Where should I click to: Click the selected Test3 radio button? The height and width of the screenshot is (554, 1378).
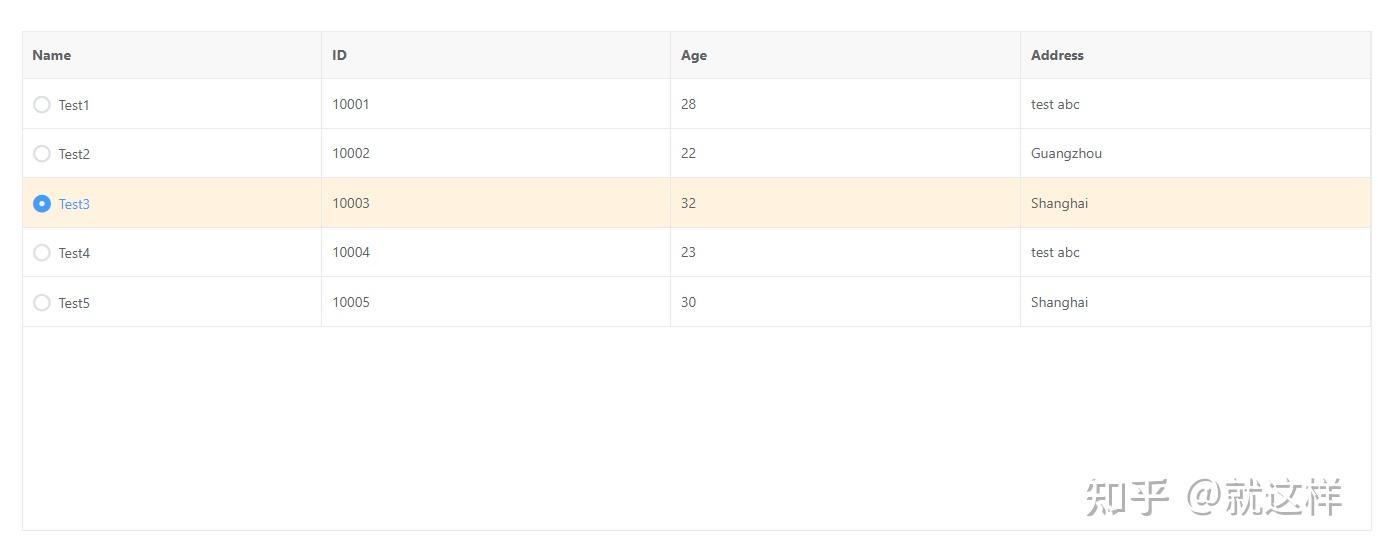[x=42, y=203]
